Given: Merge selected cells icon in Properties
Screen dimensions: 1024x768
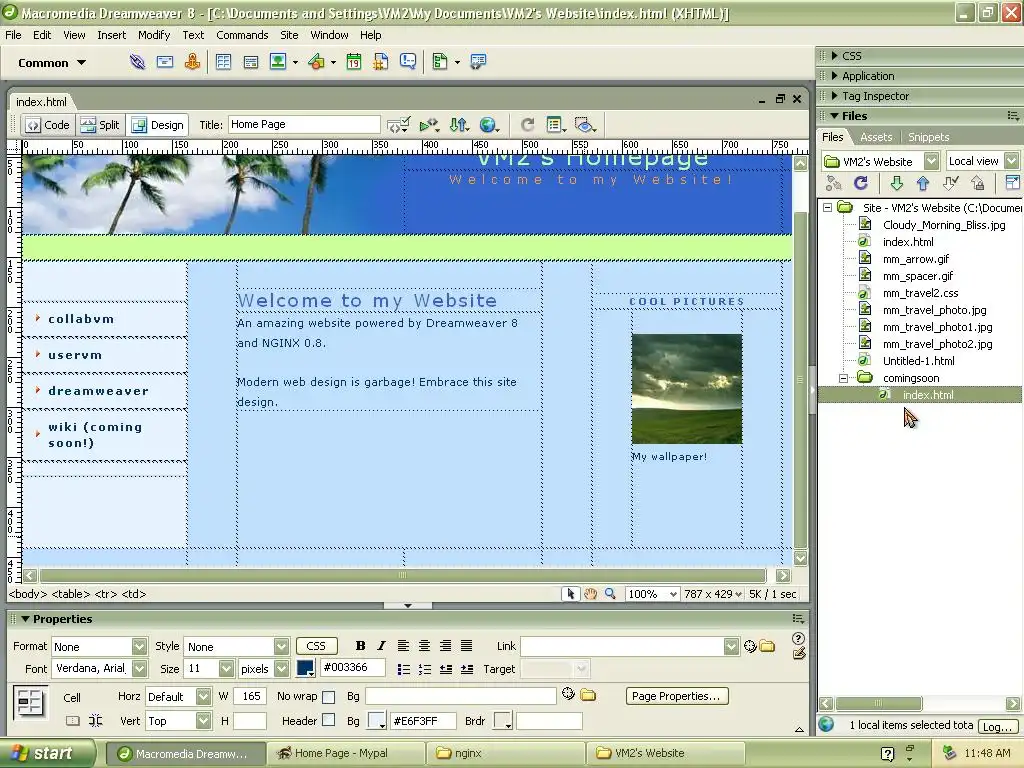Looking at the screenshot, I should [72, 721].
